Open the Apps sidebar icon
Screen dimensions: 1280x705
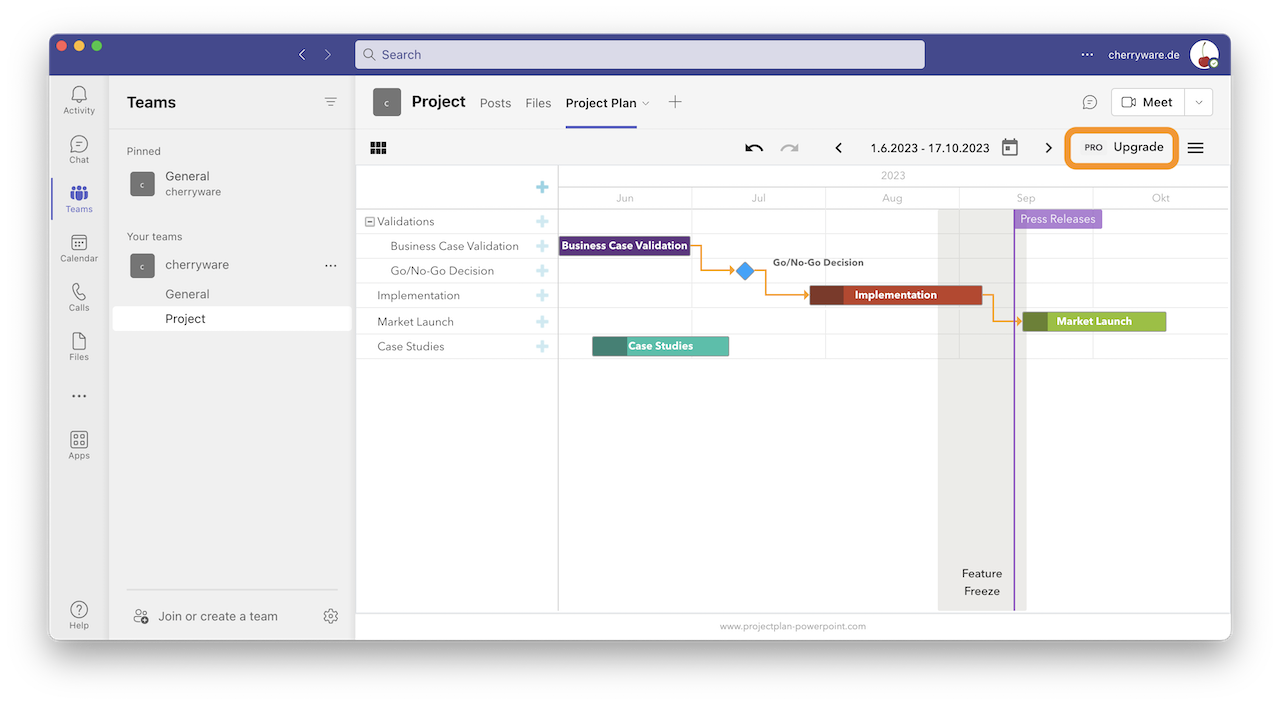(79, 445)
